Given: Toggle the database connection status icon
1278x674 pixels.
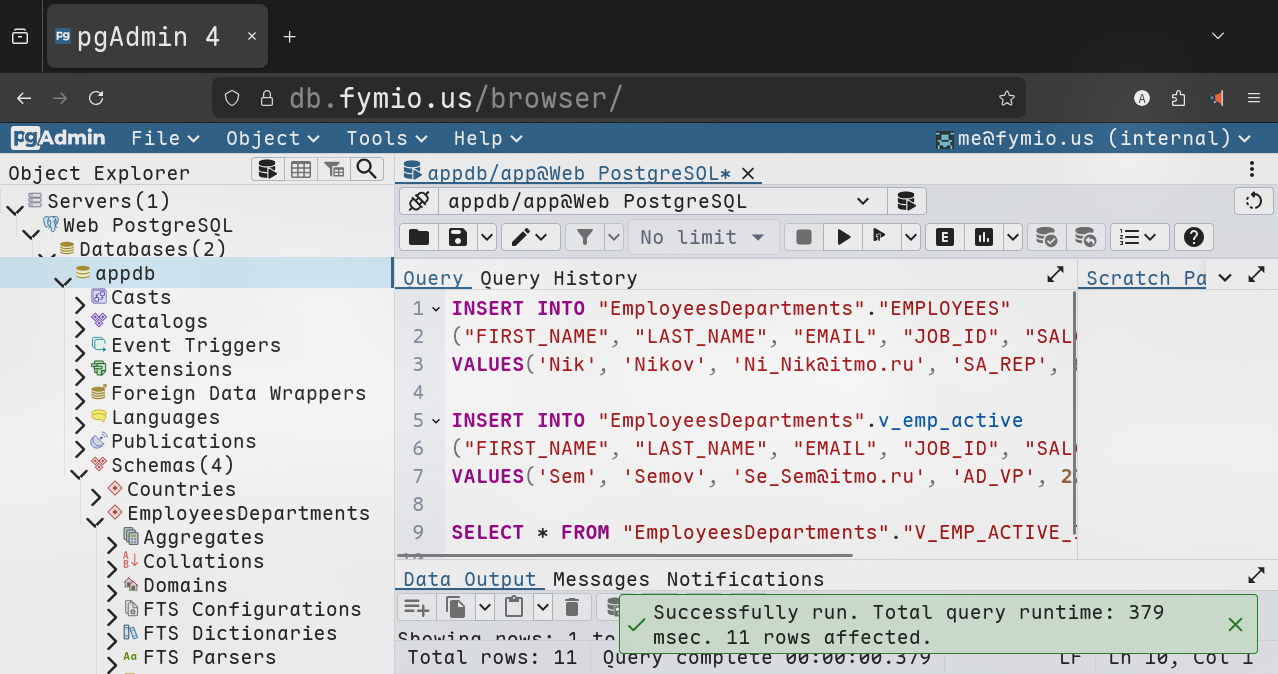Looking at the screenshot, I should point(419,201).
